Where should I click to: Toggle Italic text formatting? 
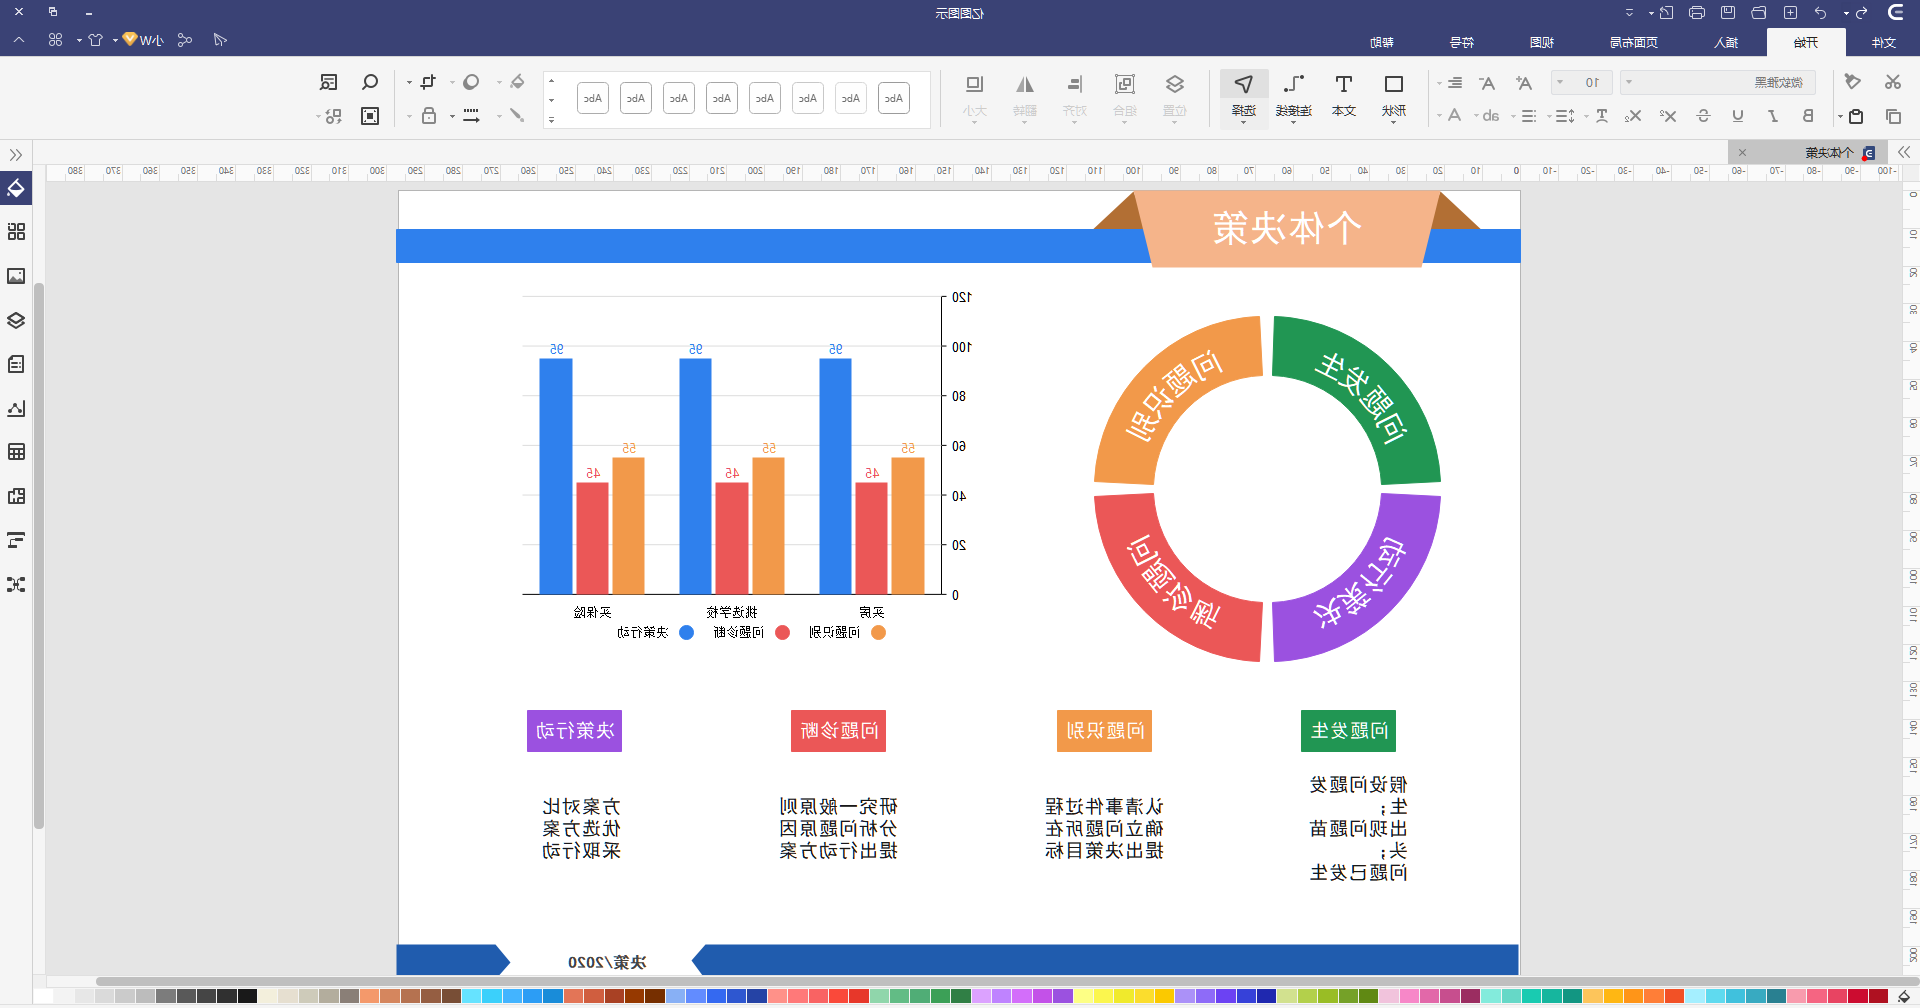(x=1773, y=116)
